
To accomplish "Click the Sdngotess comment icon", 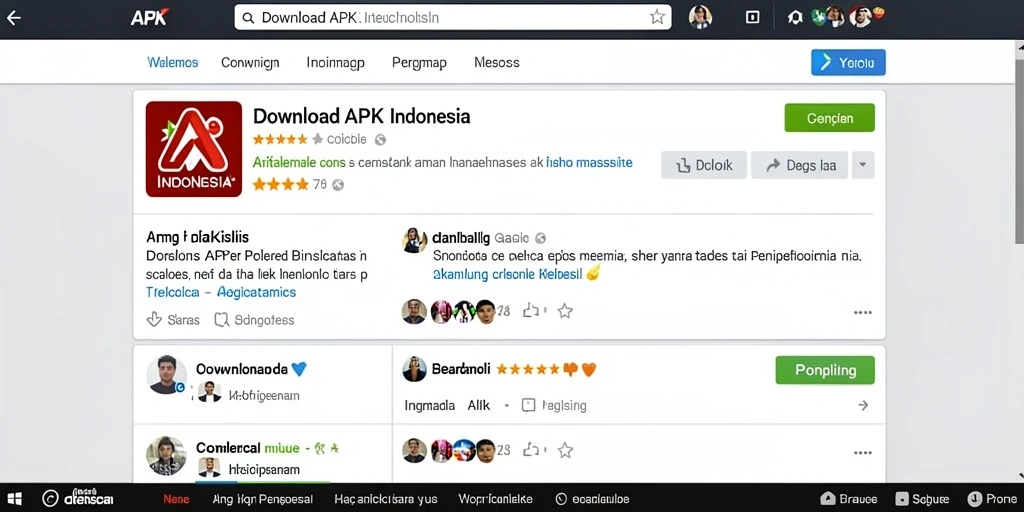I will (x=221, y=320).
